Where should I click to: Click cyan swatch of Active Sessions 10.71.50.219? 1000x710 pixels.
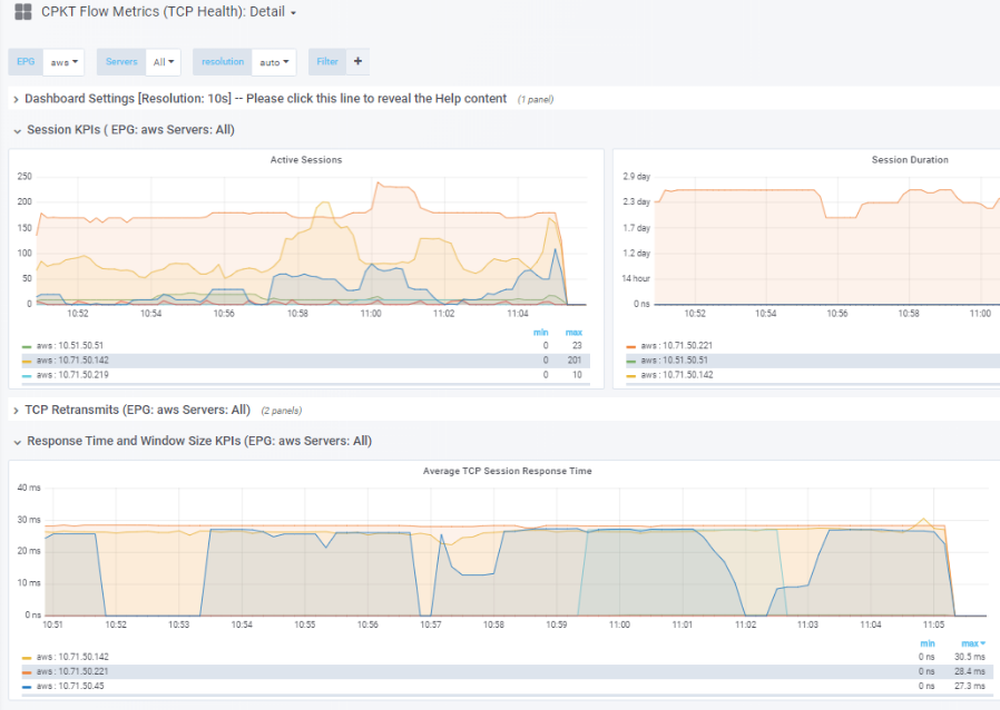pos(27,376)
